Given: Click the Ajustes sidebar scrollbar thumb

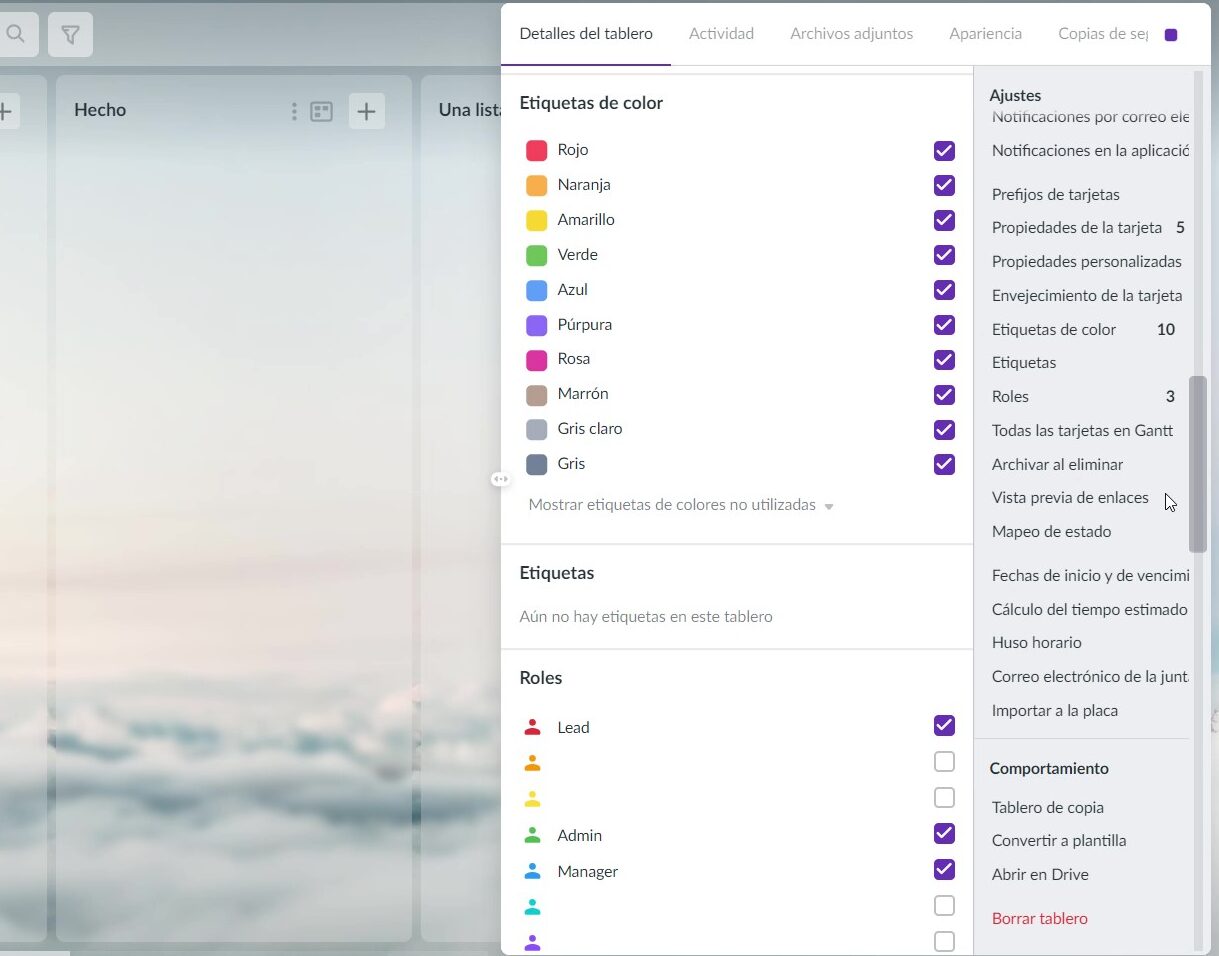Looking at the screenshot, I should (1197, 464).
